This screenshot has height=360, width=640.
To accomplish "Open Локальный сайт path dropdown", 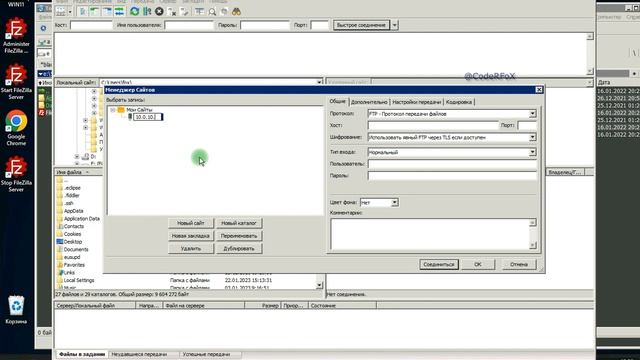I will (x=319, y=82).
